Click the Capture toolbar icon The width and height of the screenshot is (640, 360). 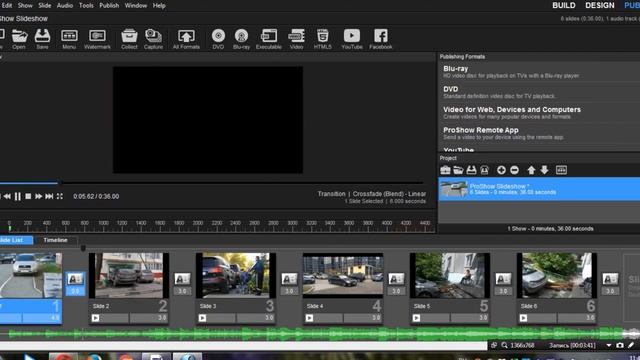coord(153,39)
